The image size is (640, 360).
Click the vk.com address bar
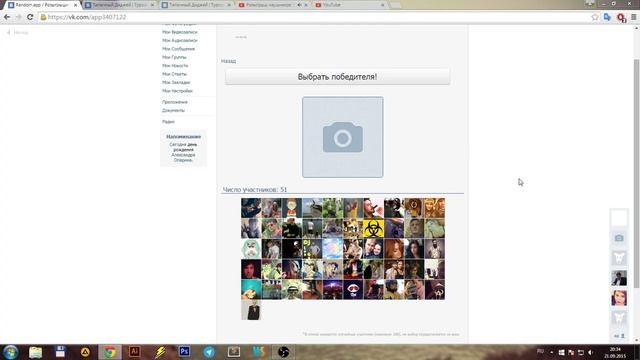point(314,17)
